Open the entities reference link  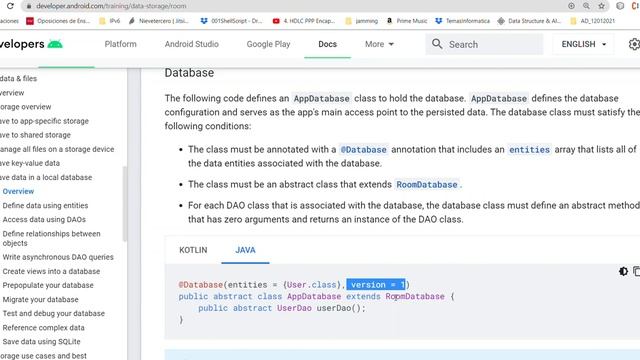pos(529,150)
